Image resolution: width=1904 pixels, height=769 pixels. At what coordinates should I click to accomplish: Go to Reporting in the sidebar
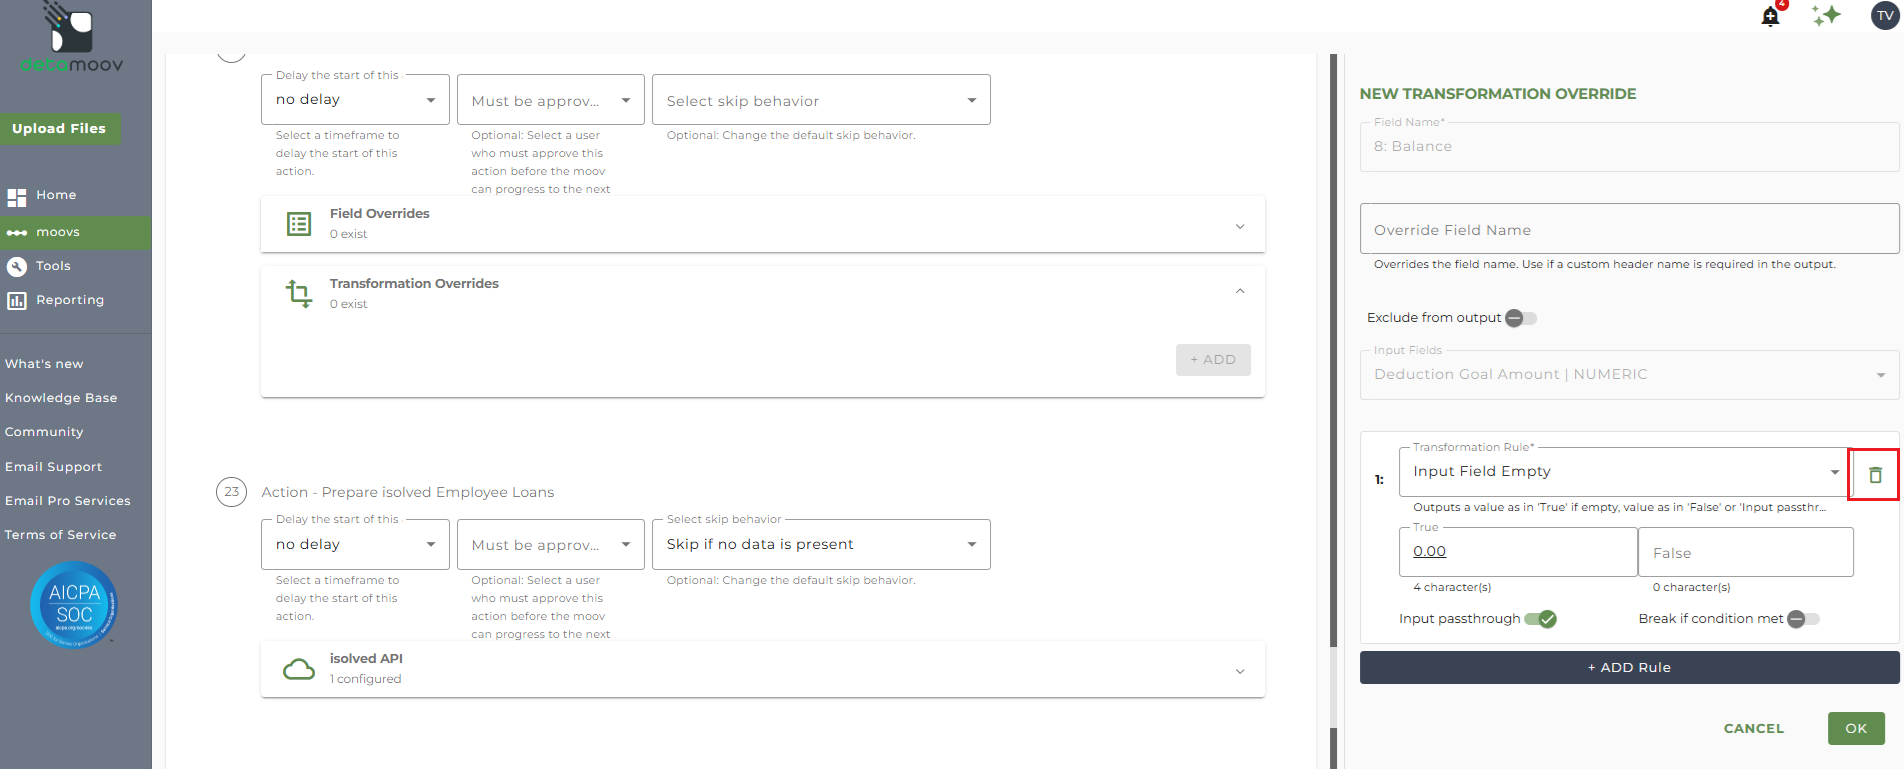[70, 300]
